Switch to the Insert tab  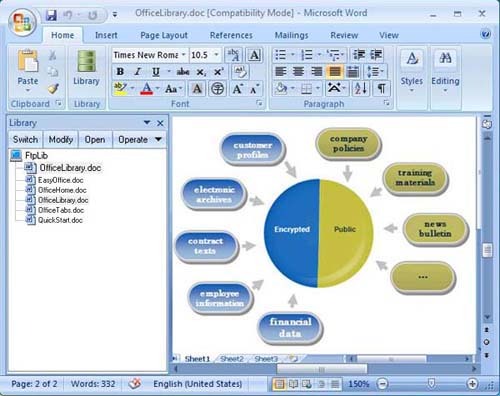pos(106,35)
